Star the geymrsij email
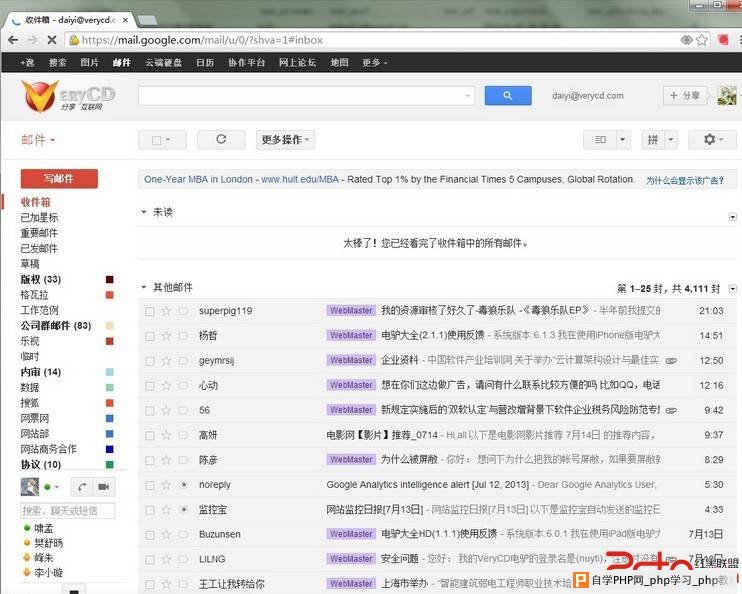742x594 pixels. click(x=166, y=361)
